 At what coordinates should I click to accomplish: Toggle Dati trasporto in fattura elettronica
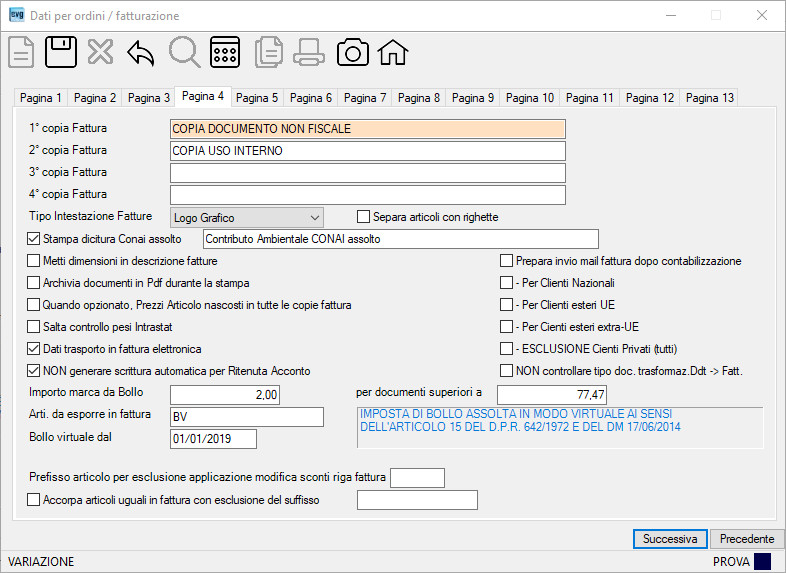click(33, 349)
